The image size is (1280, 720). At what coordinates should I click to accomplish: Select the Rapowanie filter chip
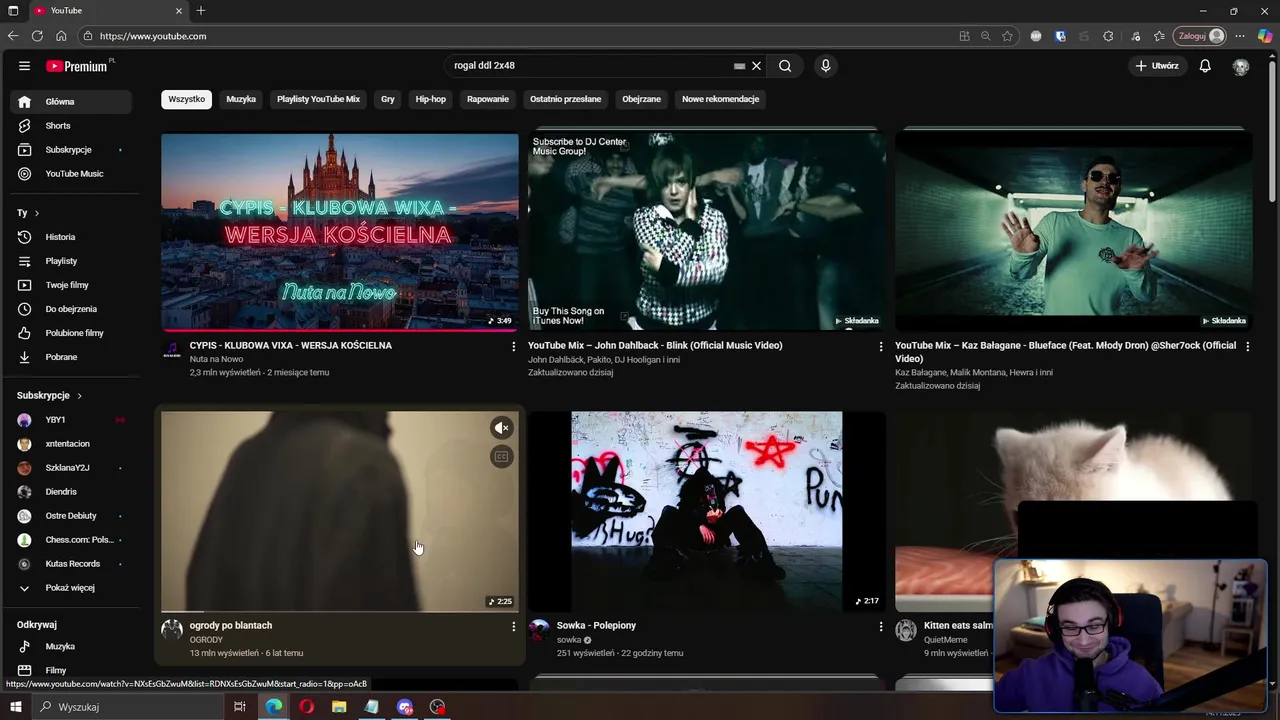click(488, 99)
